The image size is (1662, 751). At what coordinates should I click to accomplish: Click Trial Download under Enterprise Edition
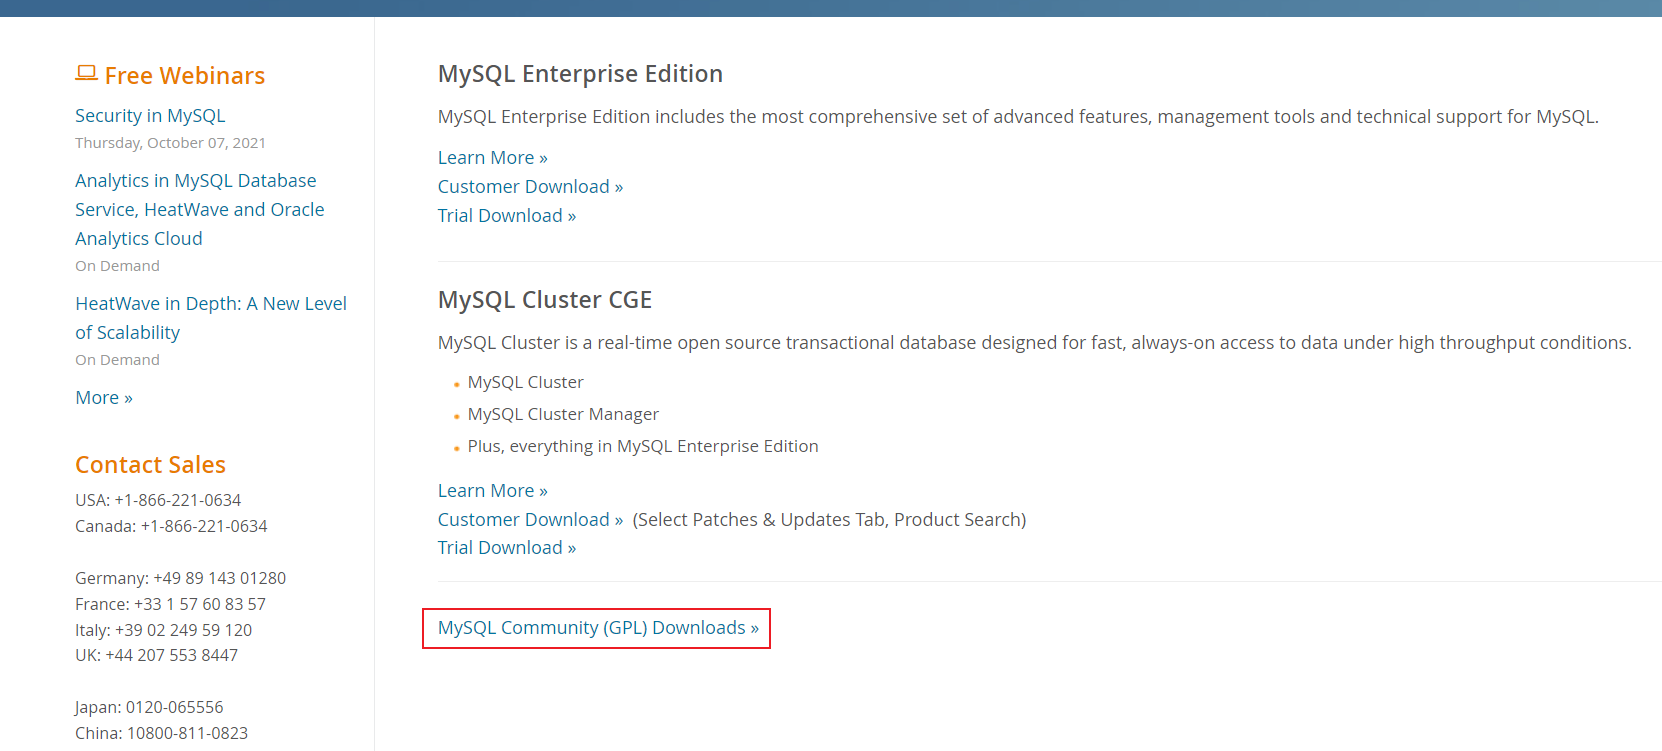(506, 216)
